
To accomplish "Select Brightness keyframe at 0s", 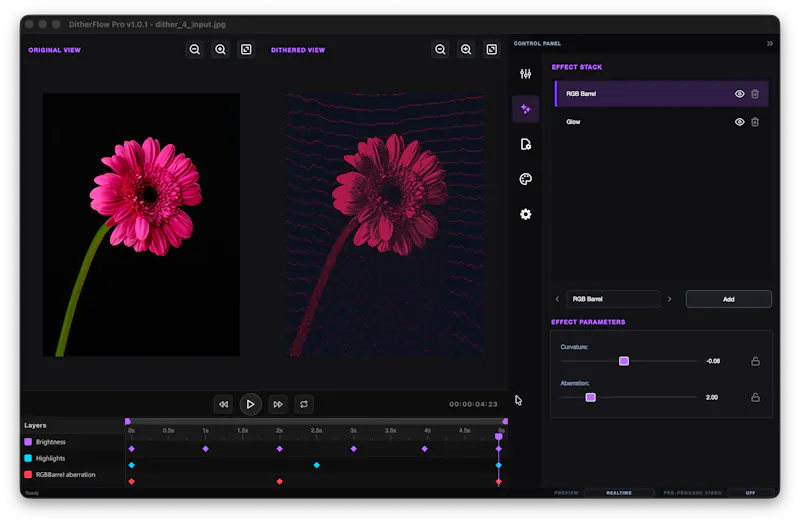I will coord(132,449).
